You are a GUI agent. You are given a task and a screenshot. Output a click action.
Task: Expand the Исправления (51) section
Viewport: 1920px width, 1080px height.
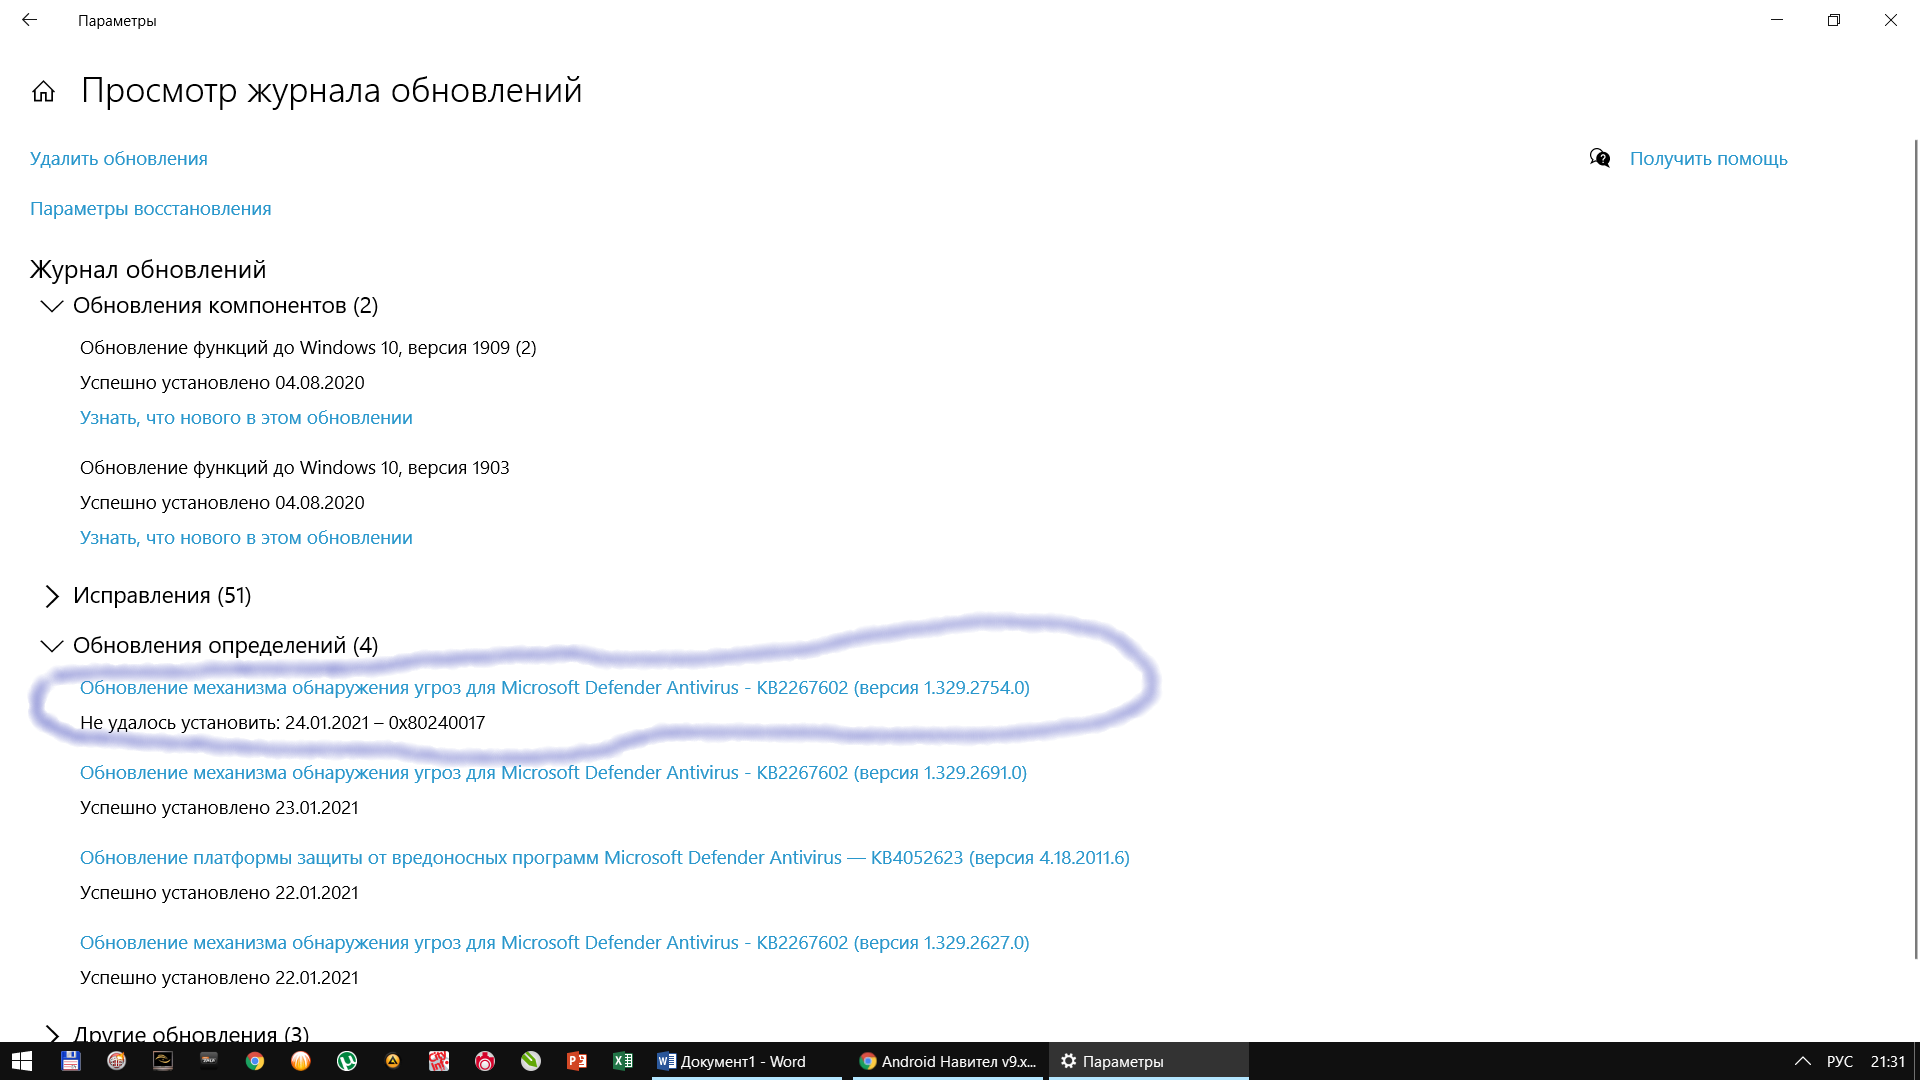click(x=52, y=596)
